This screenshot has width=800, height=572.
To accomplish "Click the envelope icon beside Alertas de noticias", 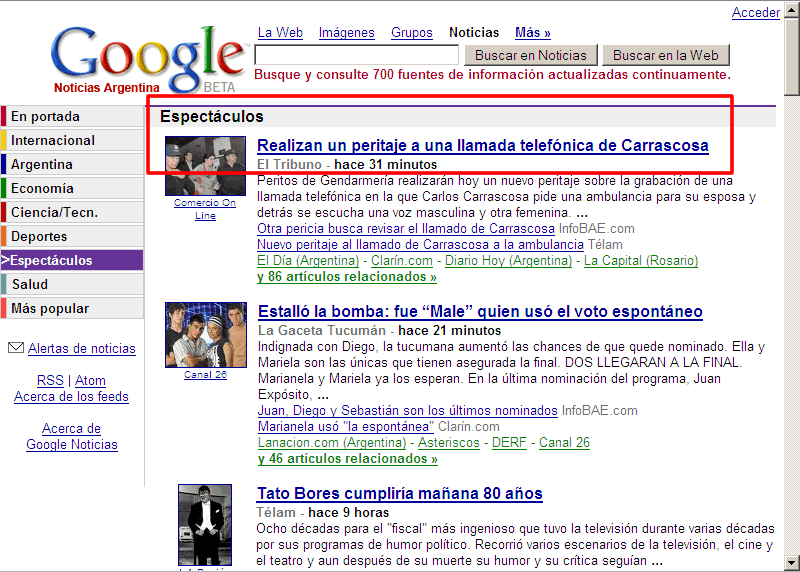I will [x=16, y=348].
